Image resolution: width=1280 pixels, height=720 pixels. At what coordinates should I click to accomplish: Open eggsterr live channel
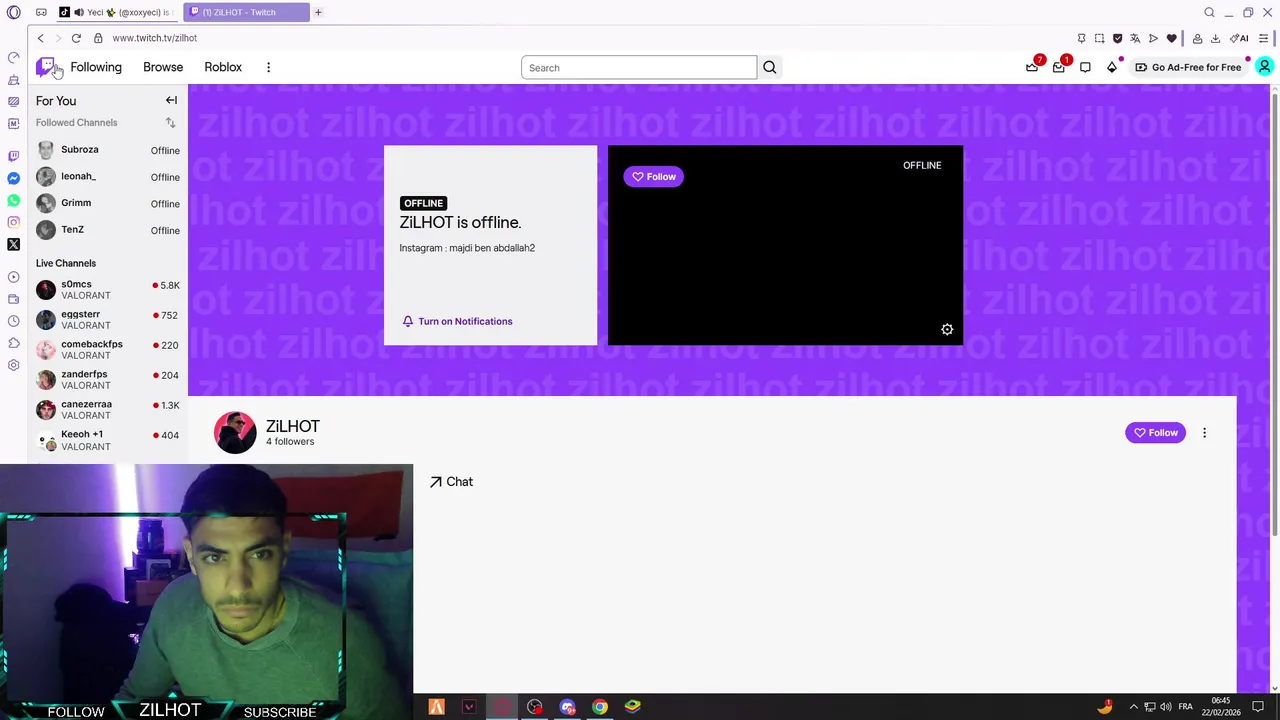(108, 320)
